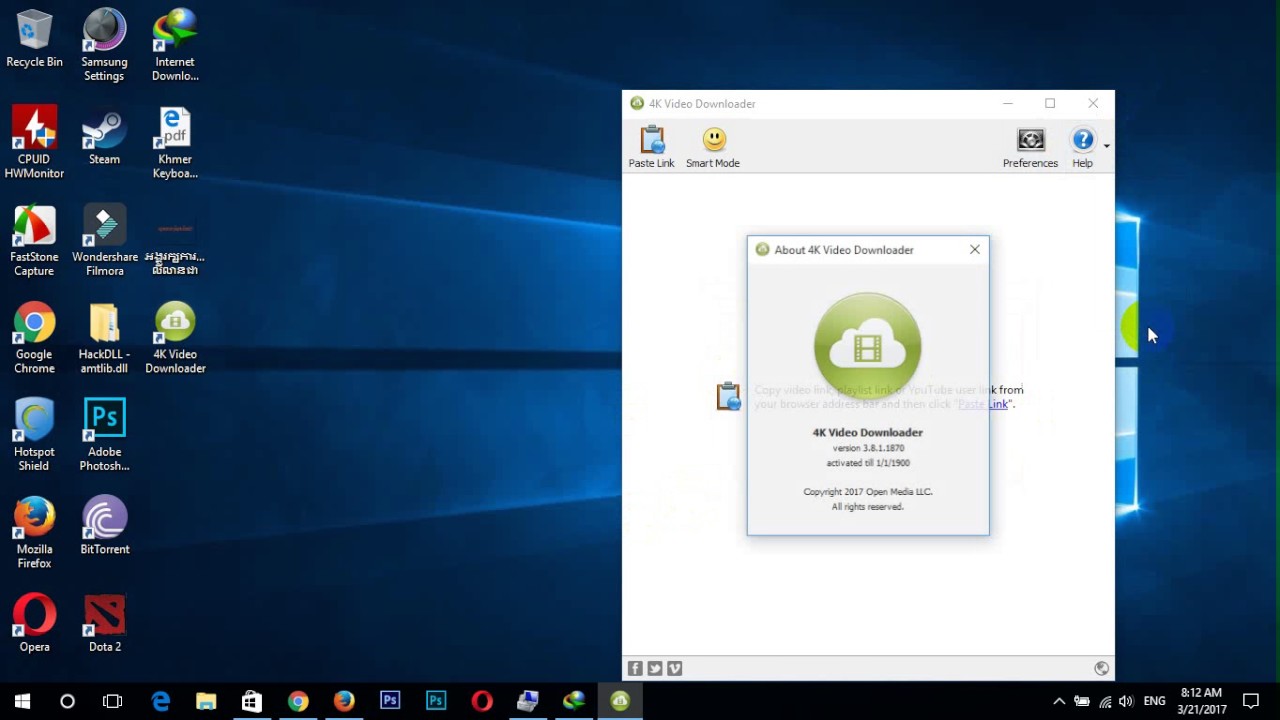Click 'activated till 1/1/1900' text
This screenshot has height=720, width=1280.
[x=868, y=463]
